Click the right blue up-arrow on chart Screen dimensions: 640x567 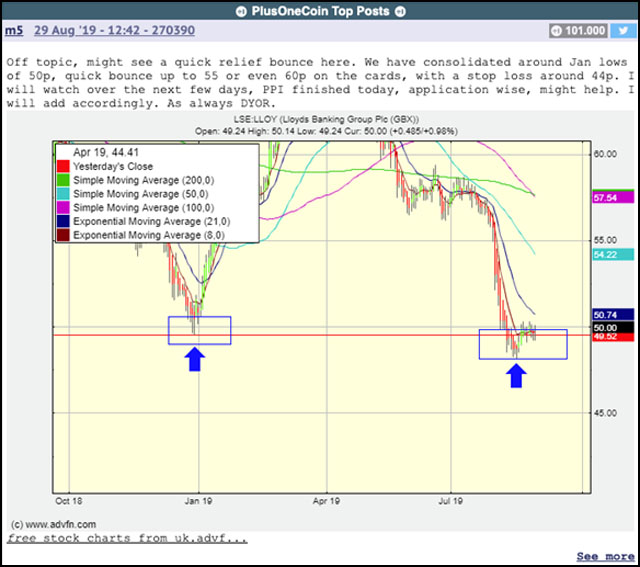point(516,374)
